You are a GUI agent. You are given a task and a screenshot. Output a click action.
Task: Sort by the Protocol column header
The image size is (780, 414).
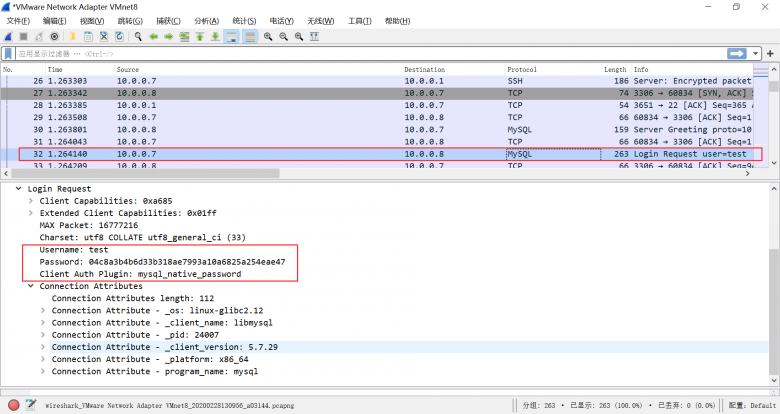coord(553,69)
